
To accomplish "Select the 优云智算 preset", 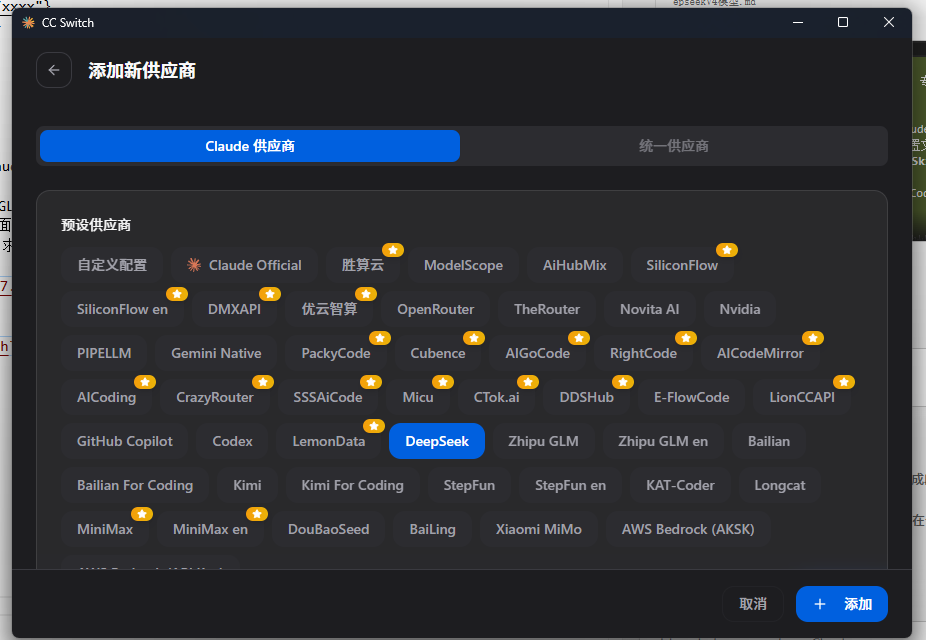I will point(330,309).
